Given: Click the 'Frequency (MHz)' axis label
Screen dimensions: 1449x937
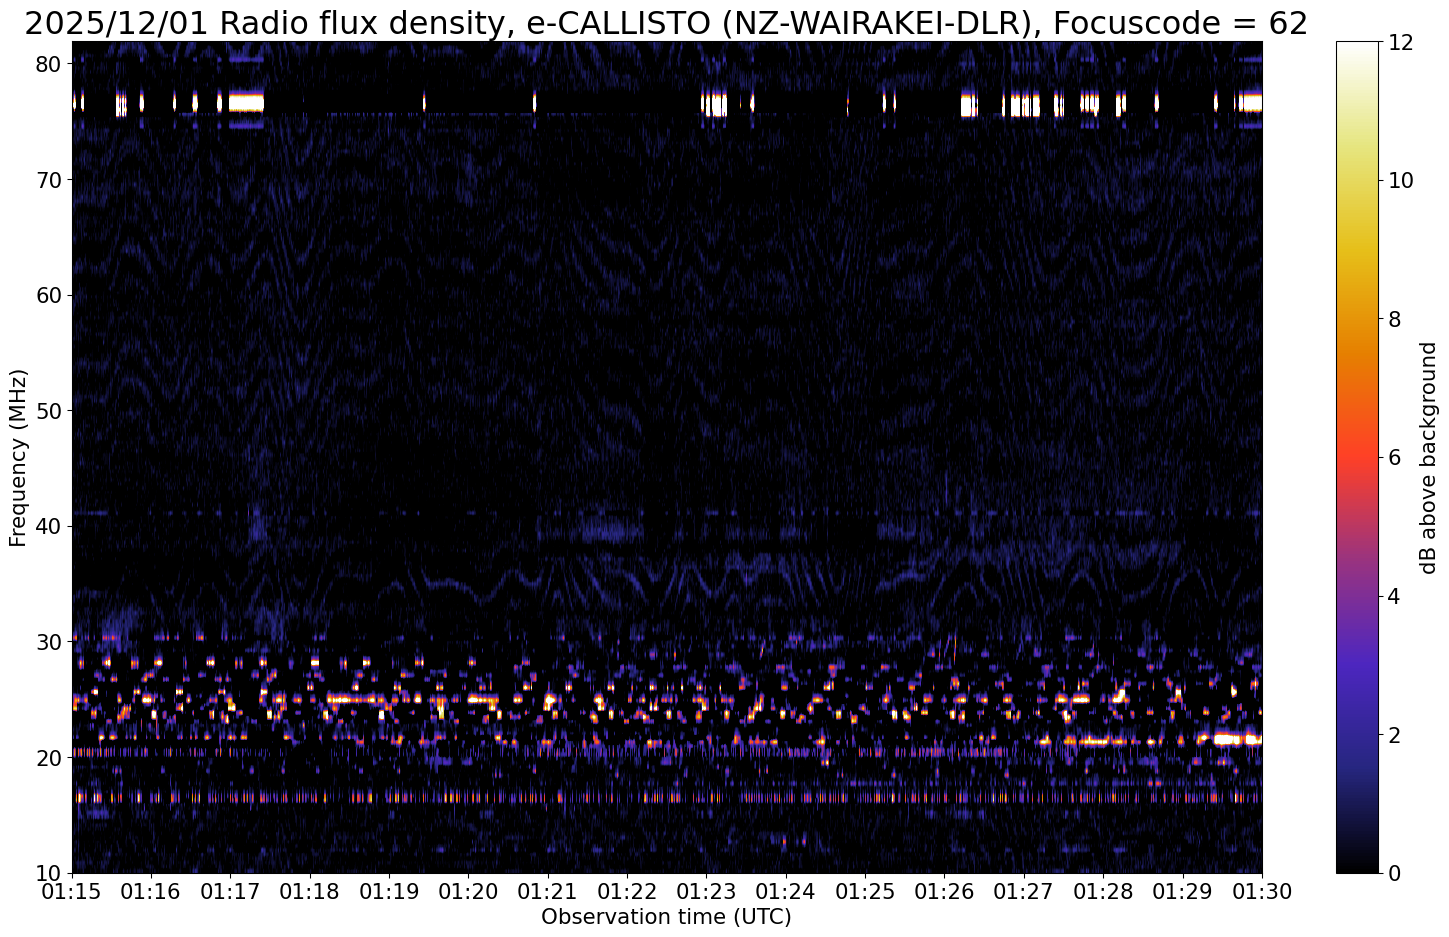Looking at the screenshot, I should coord(18,457).
